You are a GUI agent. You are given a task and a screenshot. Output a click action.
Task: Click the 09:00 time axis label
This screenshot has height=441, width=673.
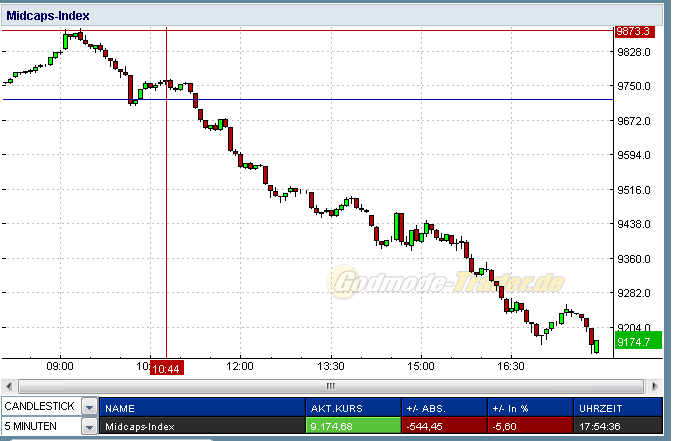coord(60,366)
